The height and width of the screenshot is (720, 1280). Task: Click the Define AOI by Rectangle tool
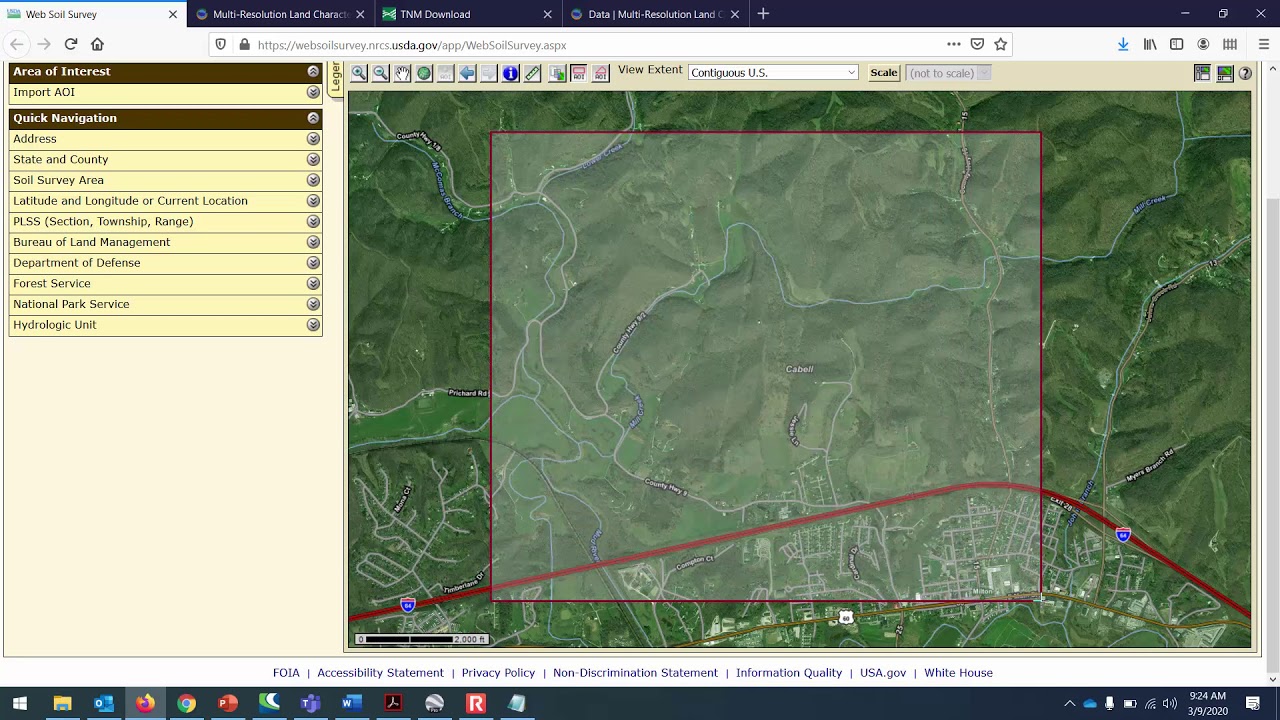tap(579, 73)
